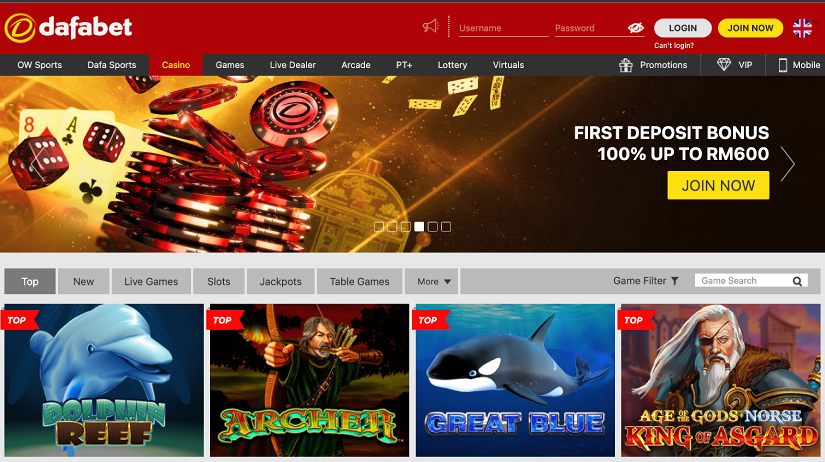This screenshot has height=462, width=825.
Task: Click the VIP diamond icon
Action: pos(724,65)
